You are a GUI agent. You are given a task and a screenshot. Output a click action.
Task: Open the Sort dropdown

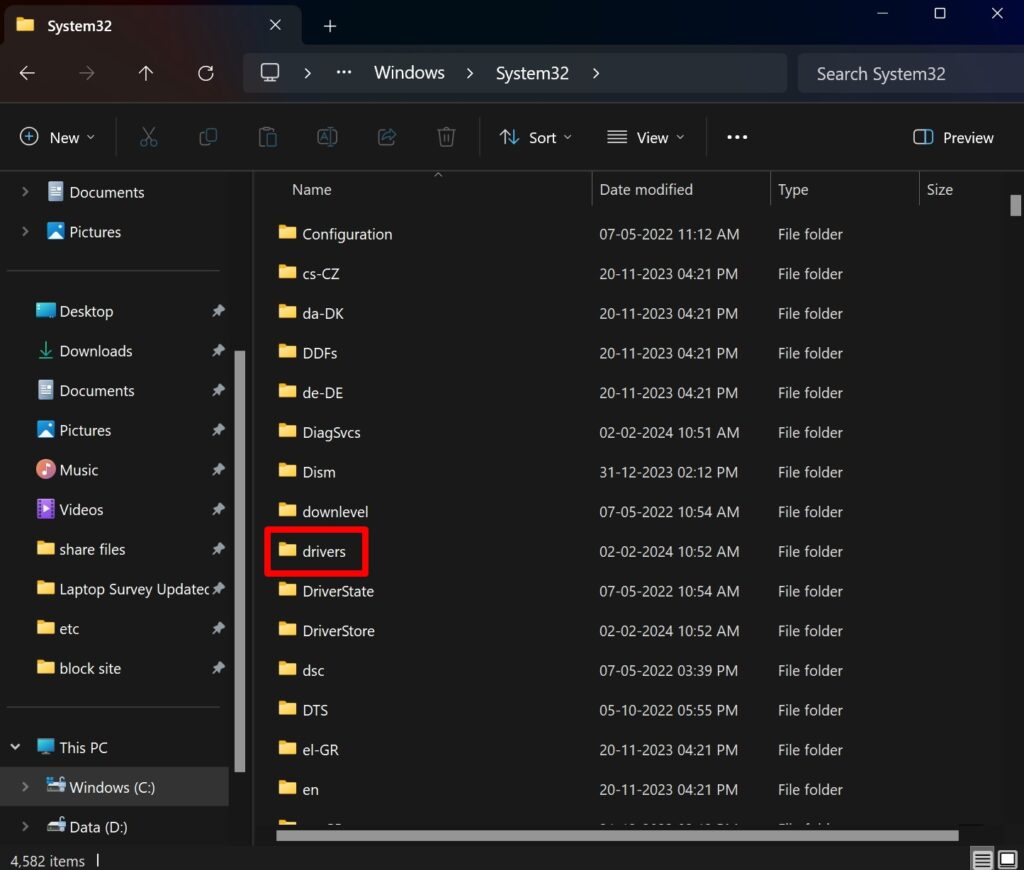tap(536, 137)
